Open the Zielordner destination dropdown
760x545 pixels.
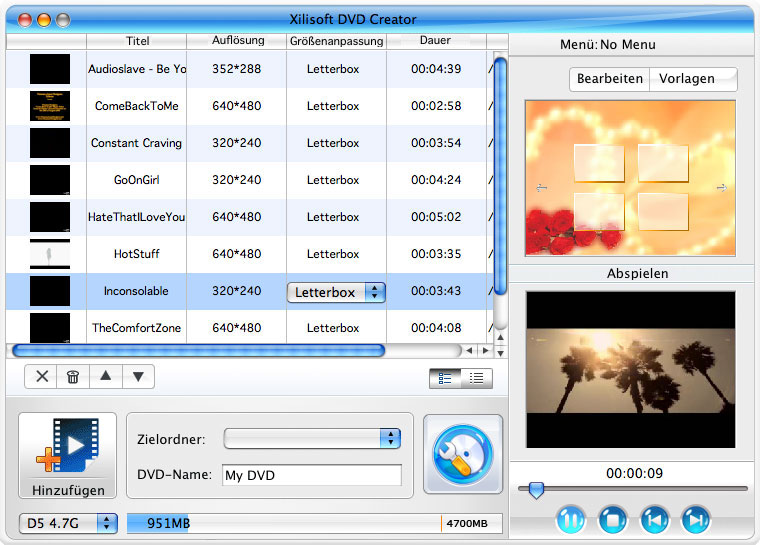[x=312, y=439]
